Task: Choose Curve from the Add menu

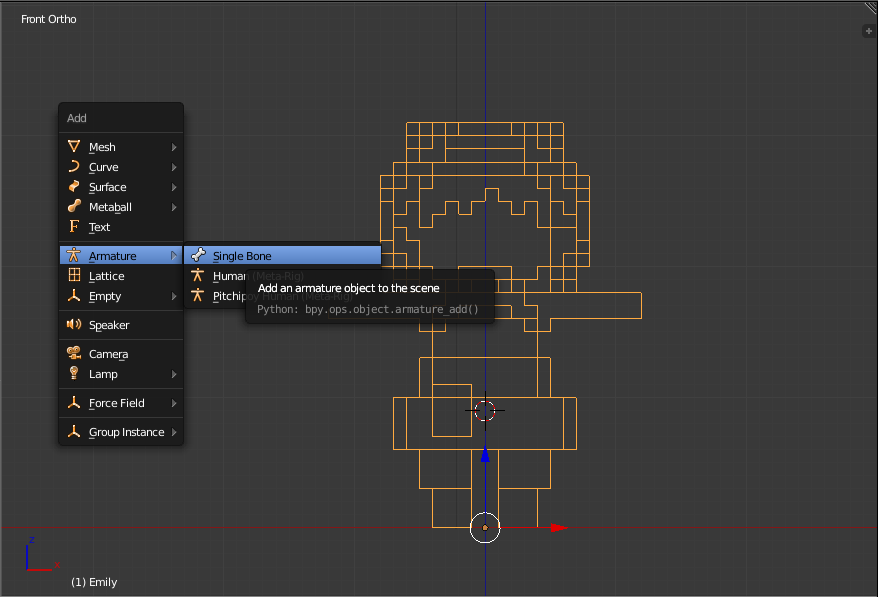Action: tap(121, 167)
